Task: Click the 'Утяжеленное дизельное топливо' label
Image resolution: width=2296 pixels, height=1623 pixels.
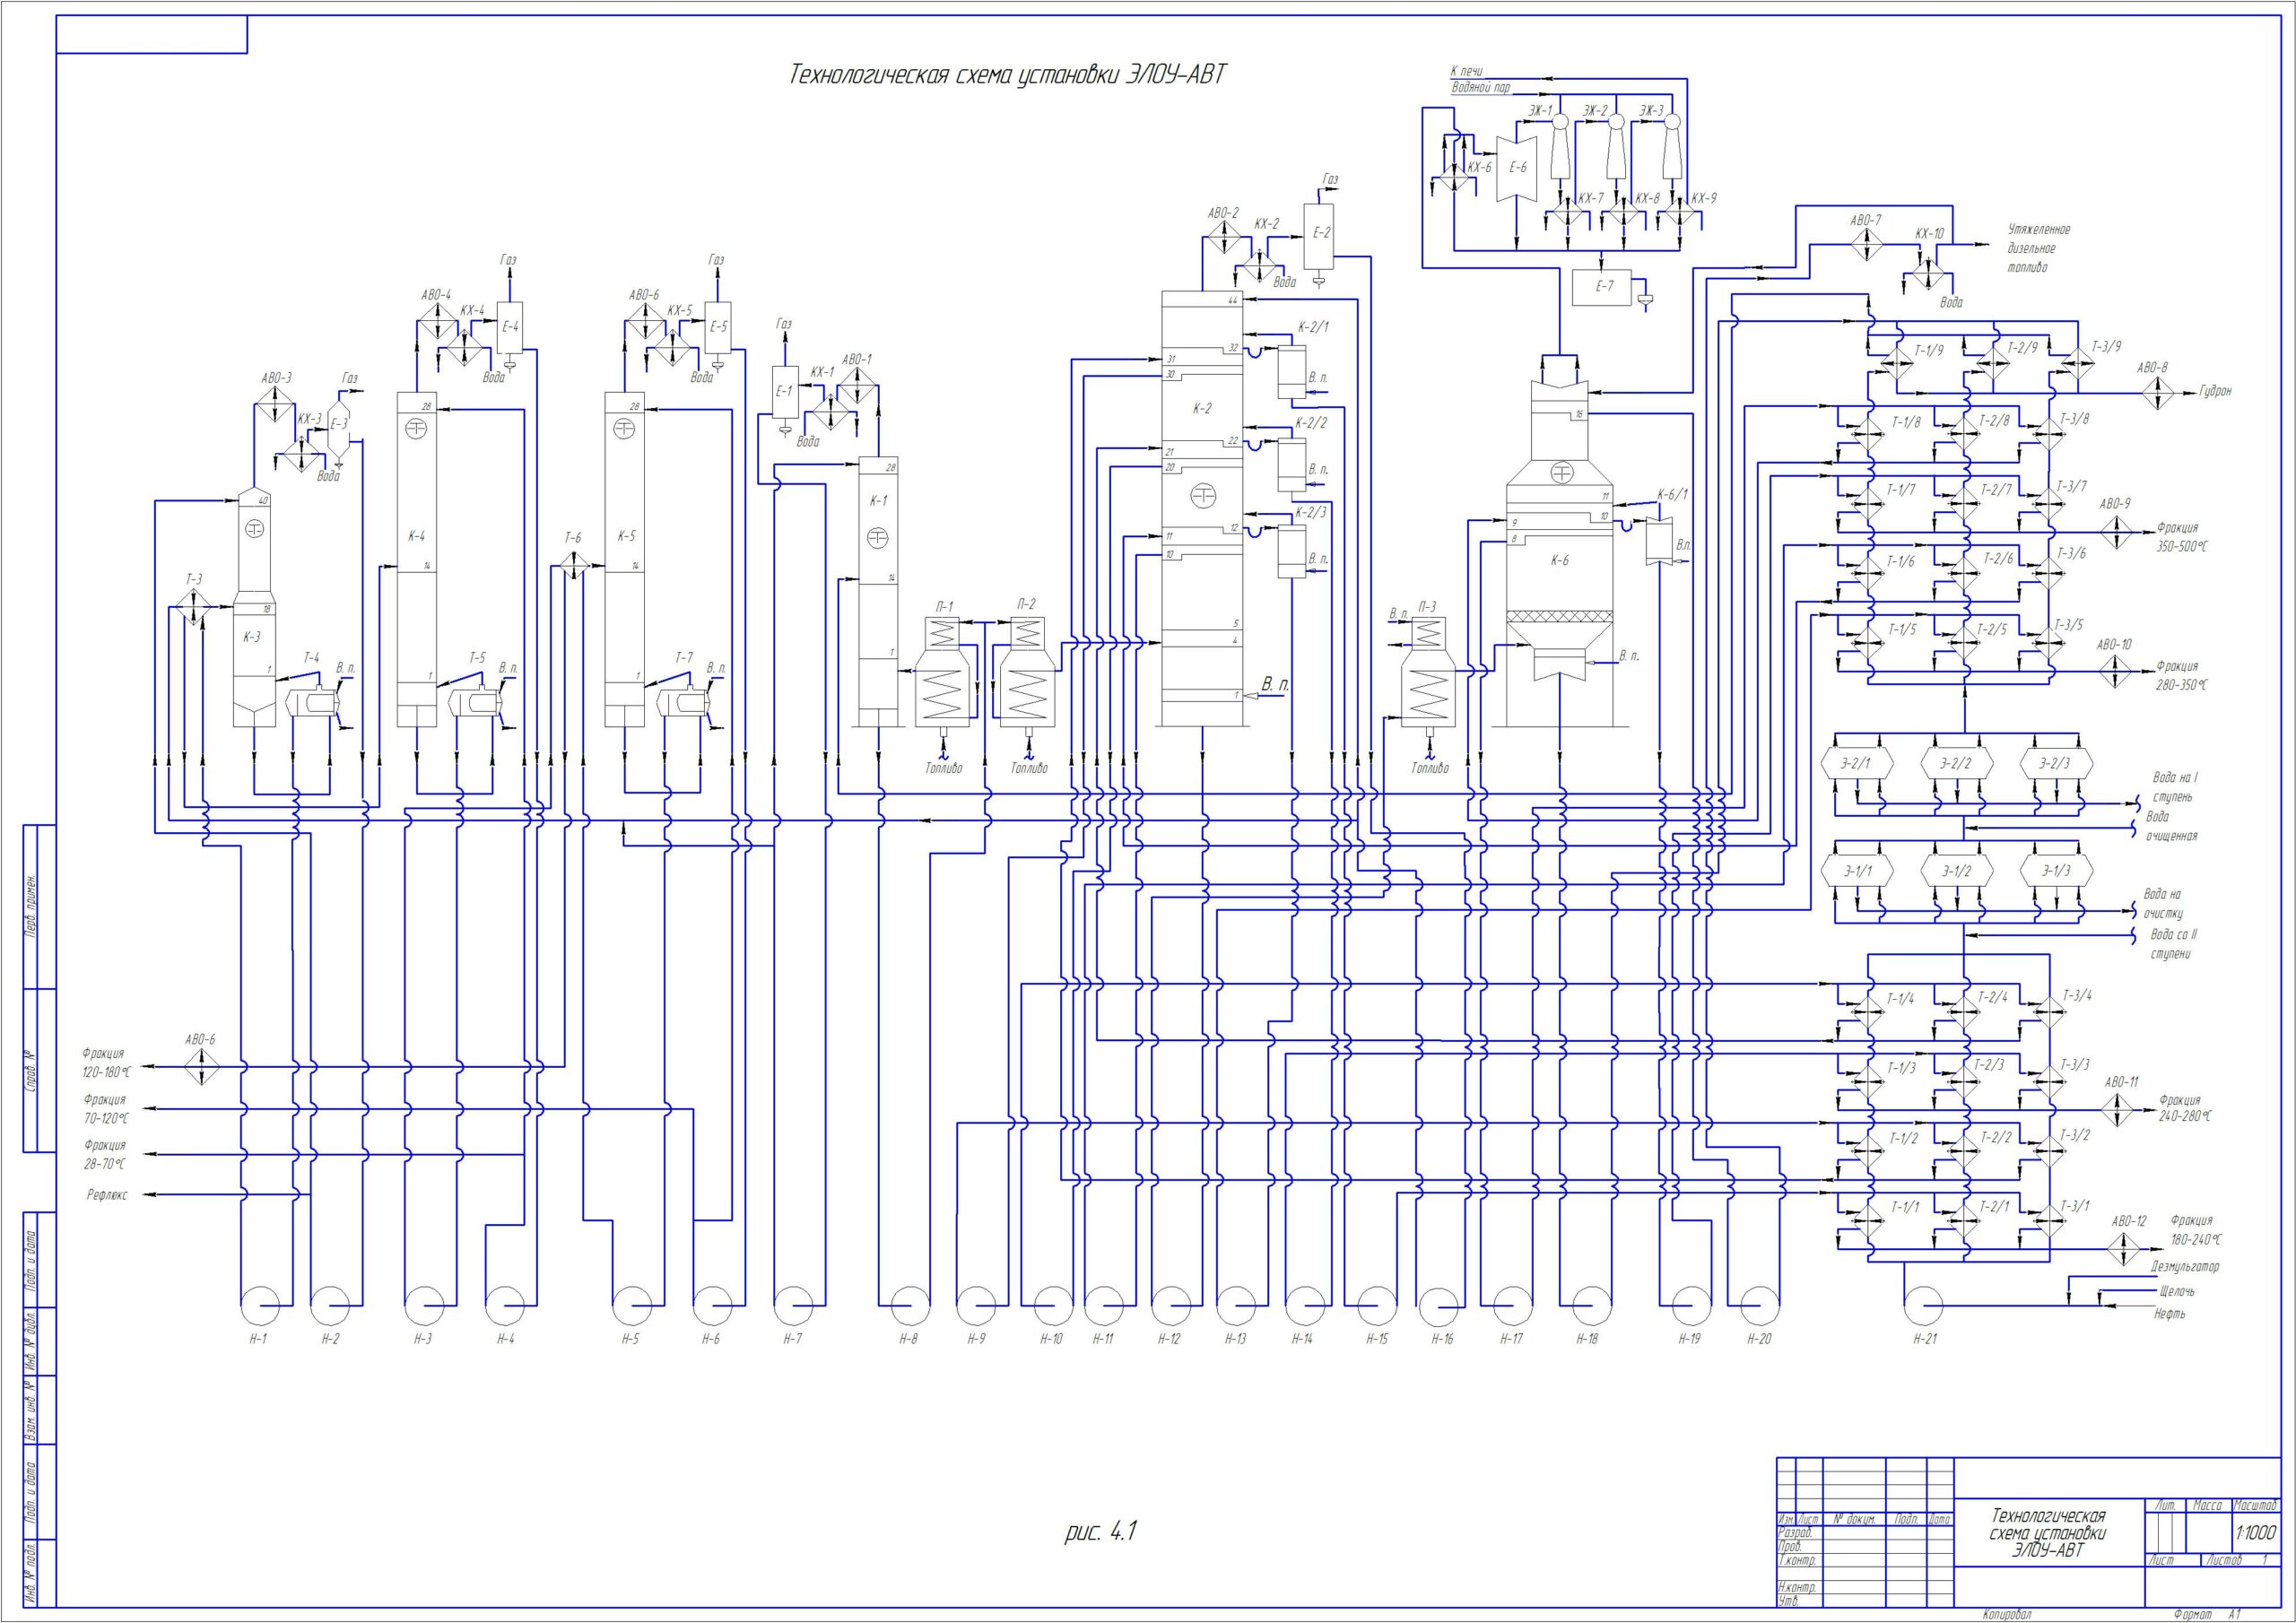Action: point(2039,249)
